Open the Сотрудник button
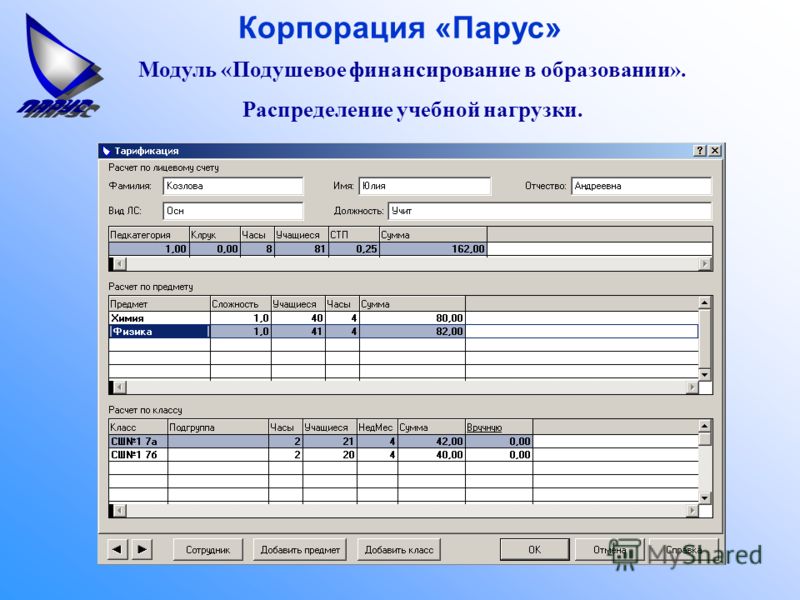This screenshot has height=600, width=800. (208, 549)
